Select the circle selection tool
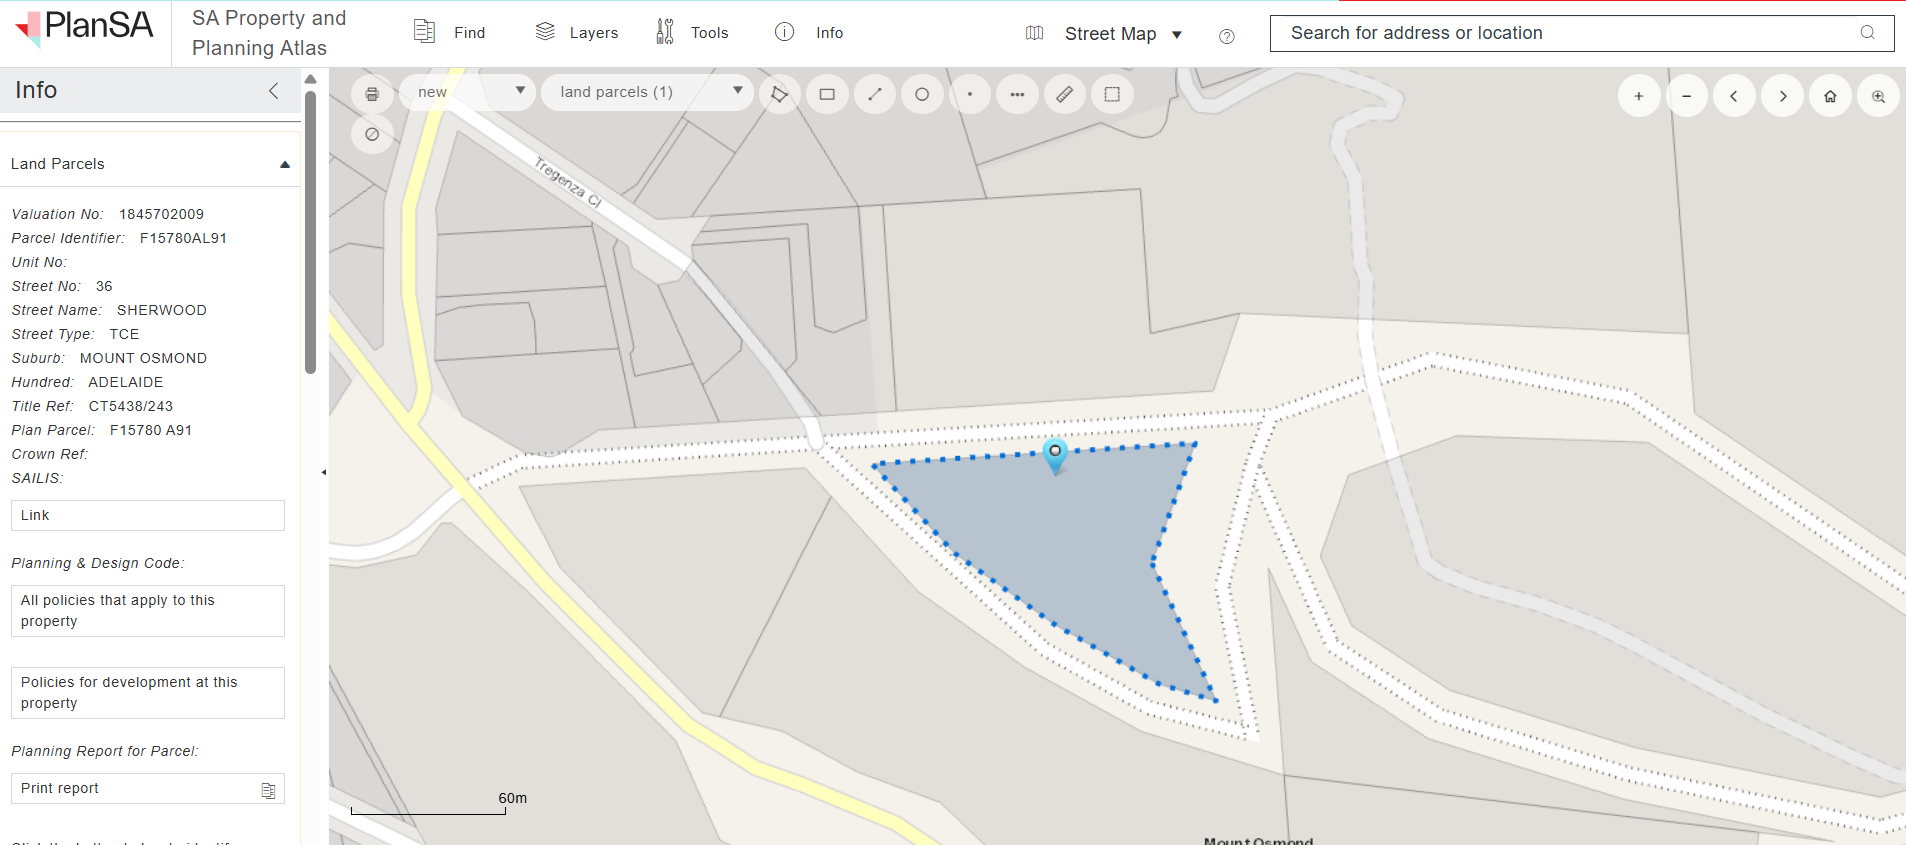This screenshot has height=845, width=1906. (922, 94)
